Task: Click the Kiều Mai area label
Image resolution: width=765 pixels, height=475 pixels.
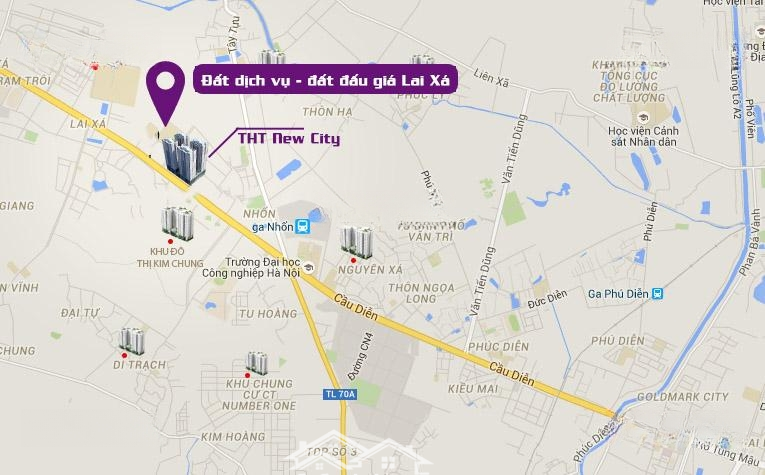Action: point(473,389)
